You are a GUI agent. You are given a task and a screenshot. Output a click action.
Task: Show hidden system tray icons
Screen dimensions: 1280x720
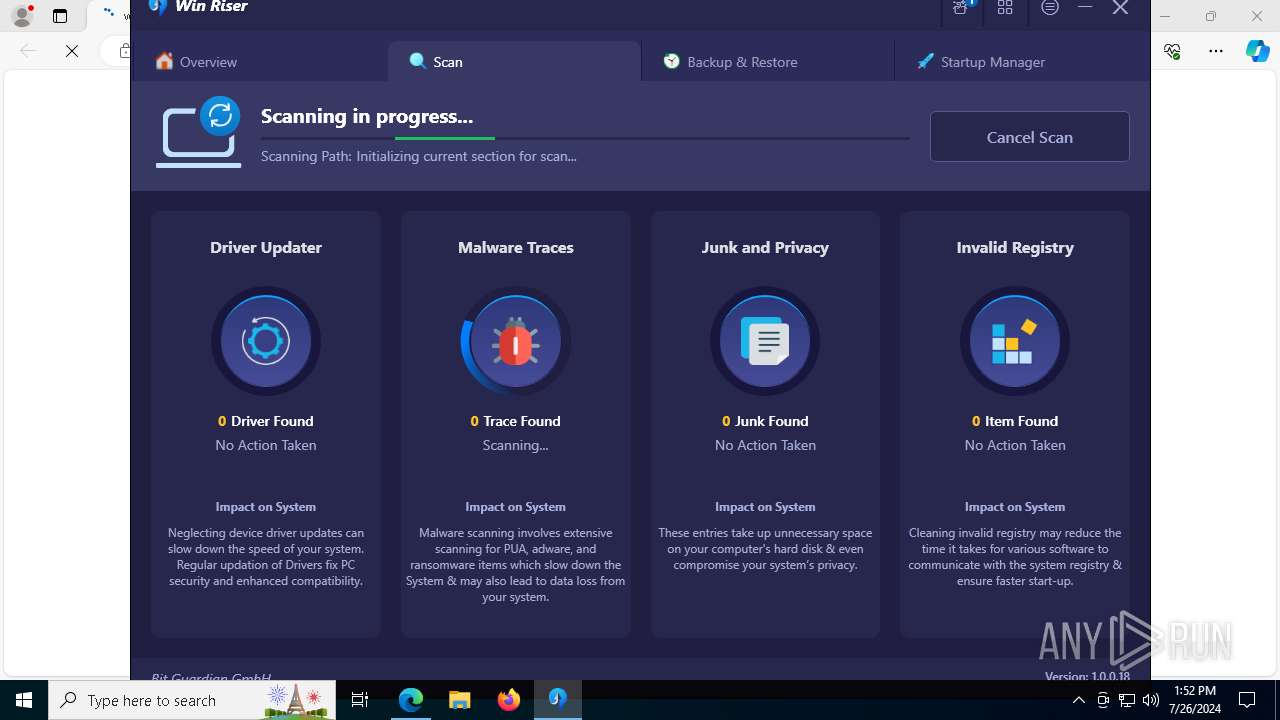[x=1079, y=700]
